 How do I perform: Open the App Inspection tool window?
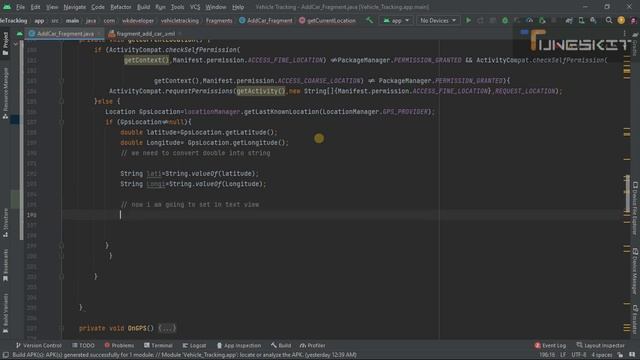[x=239, y=345]
